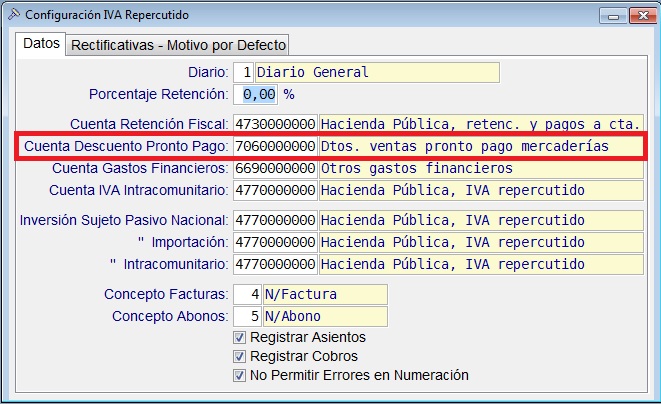Click the N/Factura description field
The height and width of the screenshot is (404, 661).
click(325, 294)
